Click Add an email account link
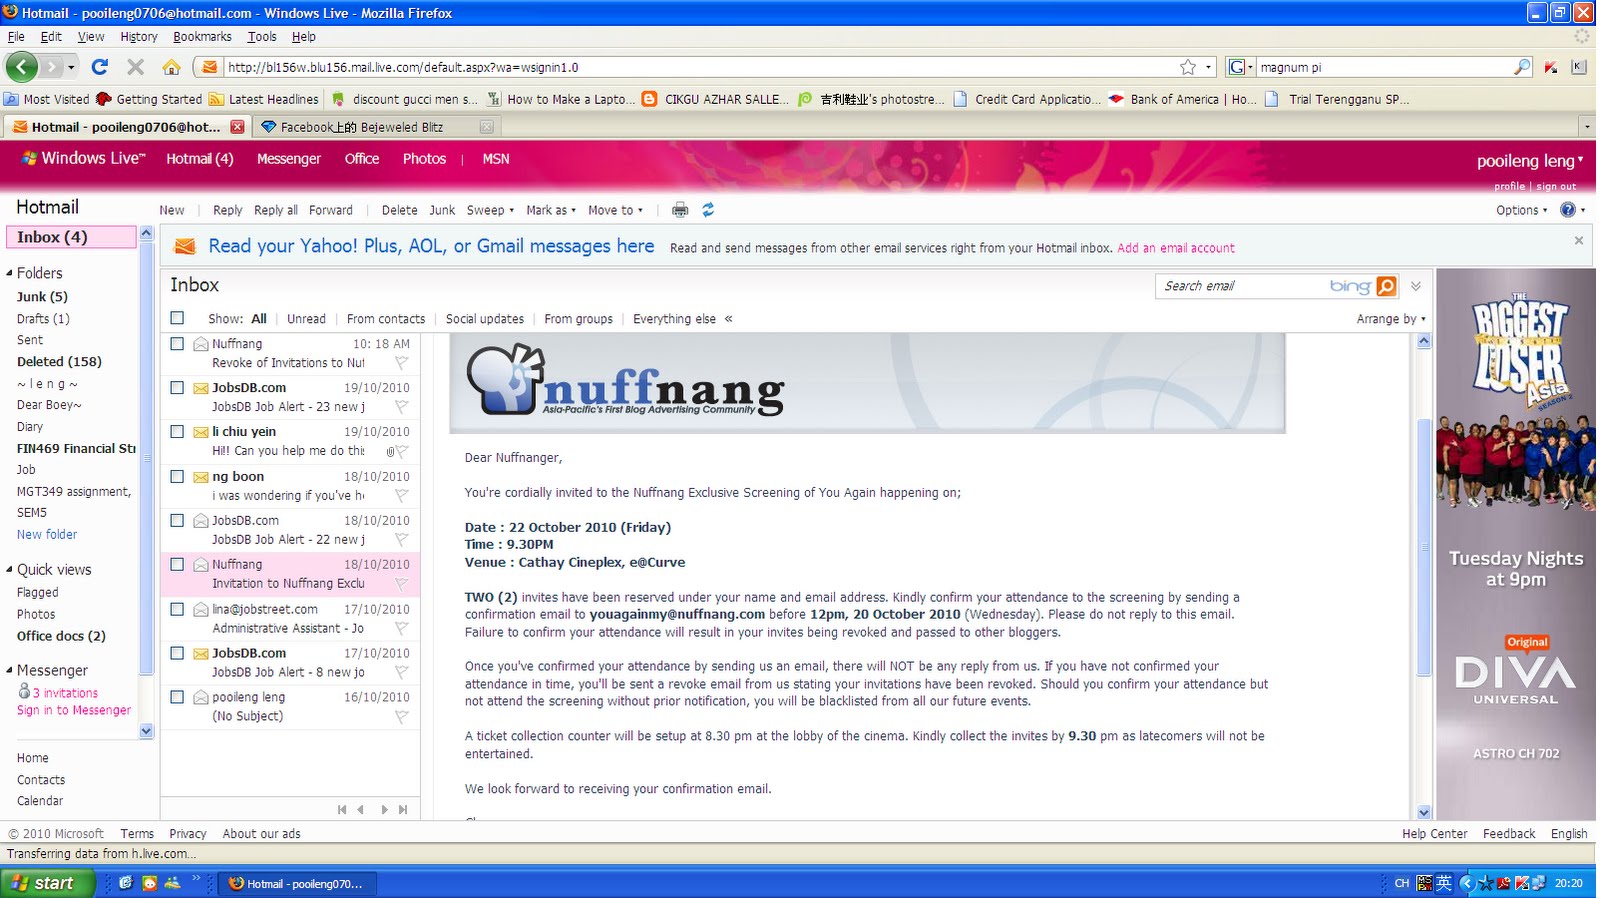1600x898 pixels. point(1176,248)
